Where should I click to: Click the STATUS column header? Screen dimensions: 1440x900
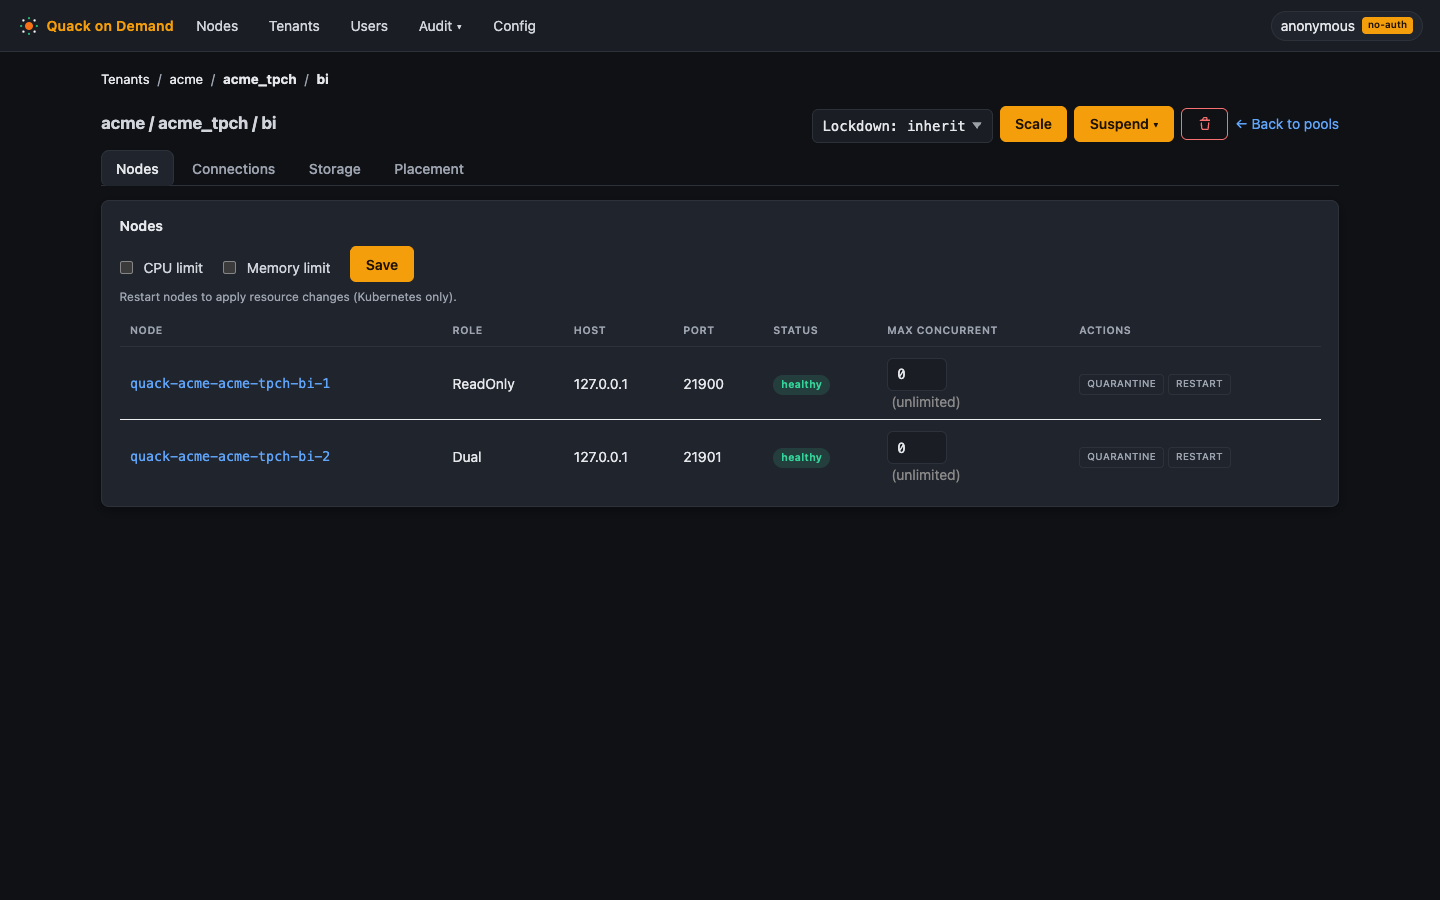pyautogui.click(x=795, y=330)
